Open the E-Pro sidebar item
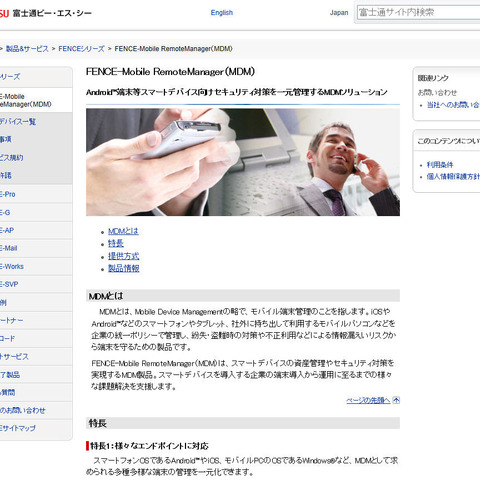Image resolution: width=480 pixels, height=480 pixels. pos(36,194)
